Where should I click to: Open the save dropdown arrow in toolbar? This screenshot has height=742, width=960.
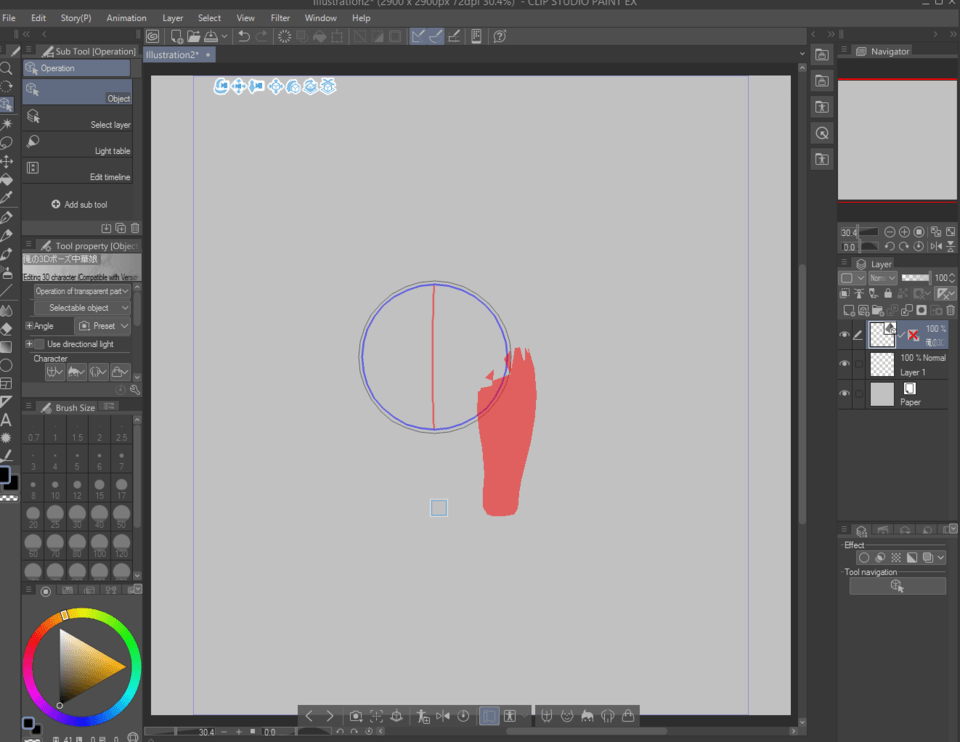(225, 37)
